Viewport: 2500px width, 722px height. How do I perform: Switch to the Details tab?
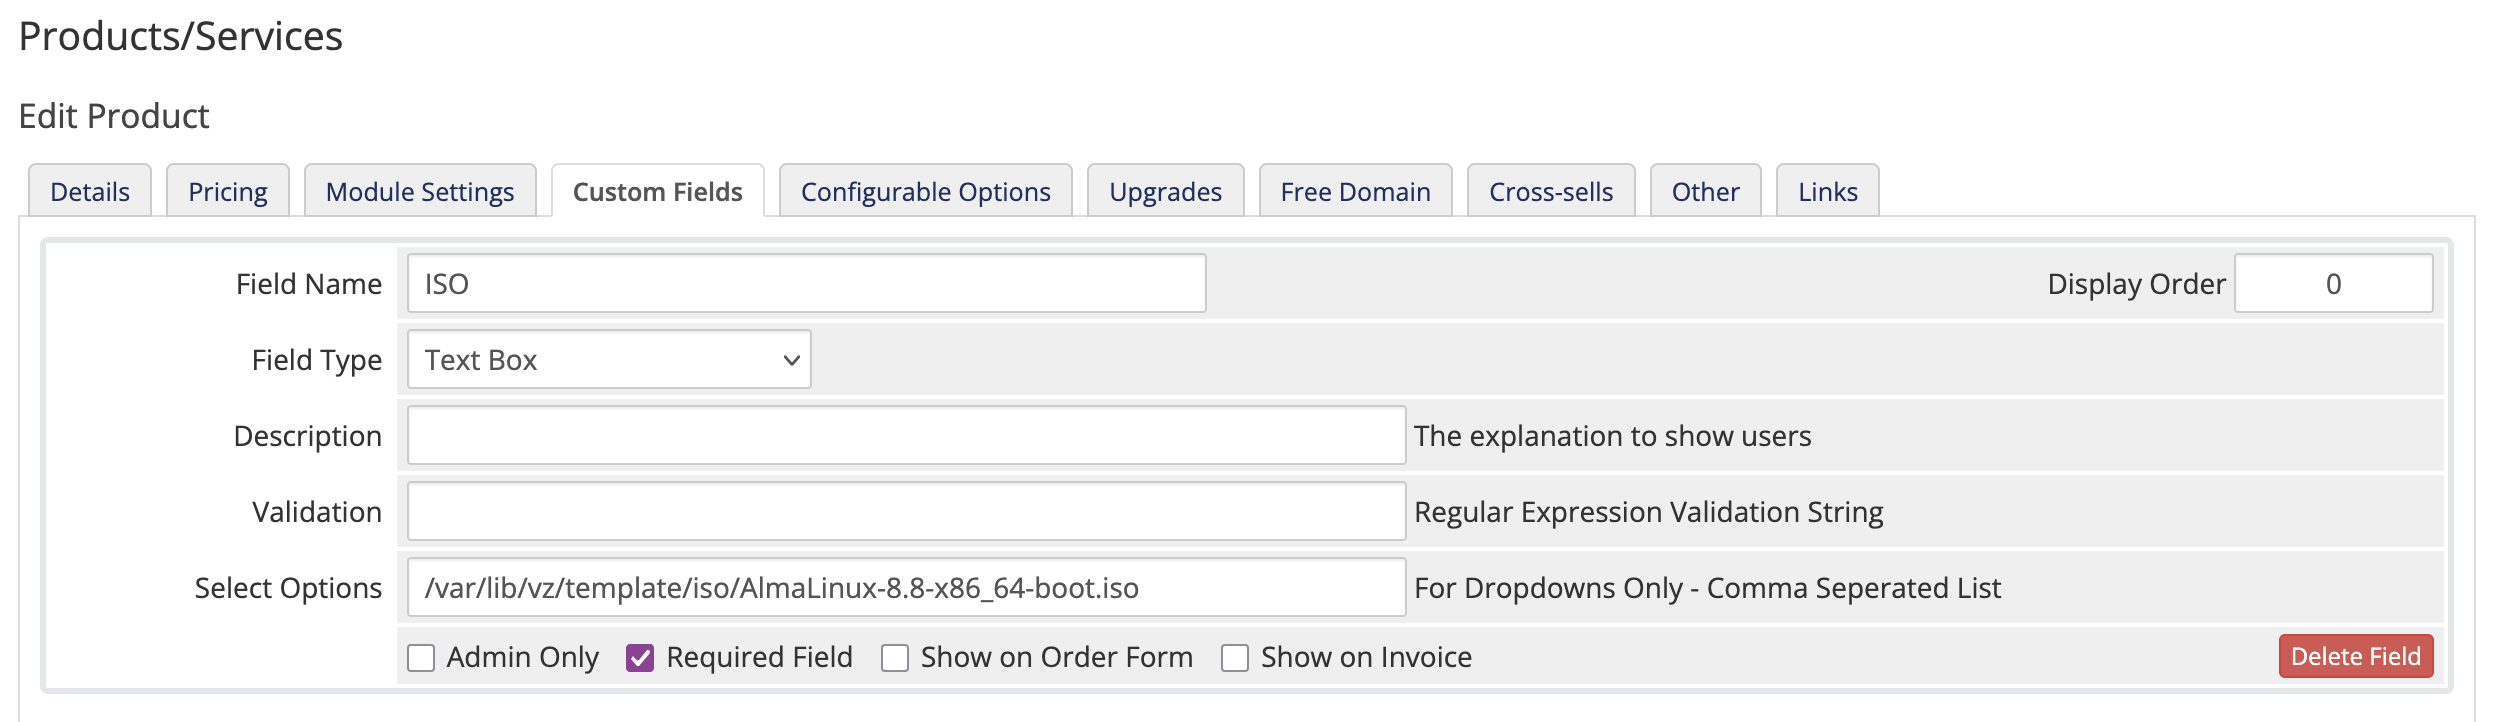pos(90,191)
